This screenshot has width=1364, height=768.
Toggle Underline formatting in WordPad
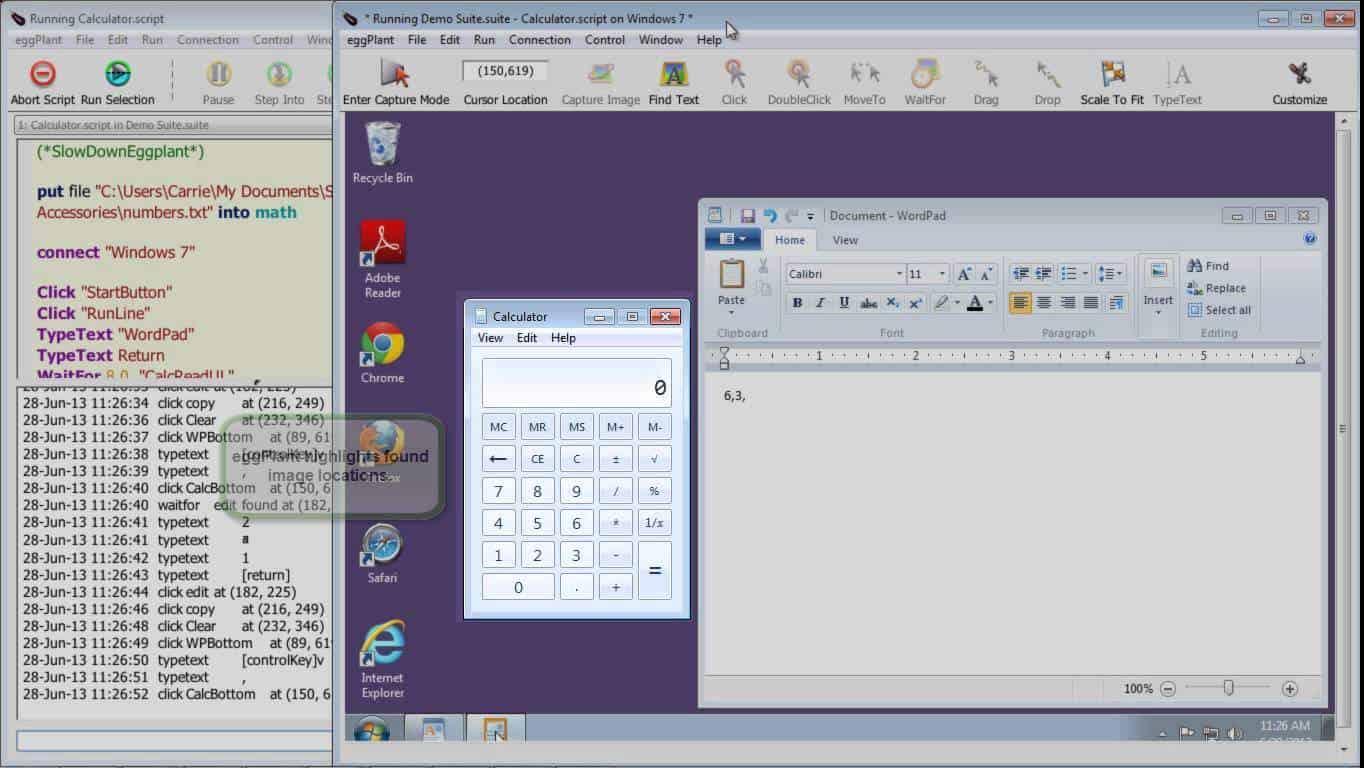tap(844, 303)
